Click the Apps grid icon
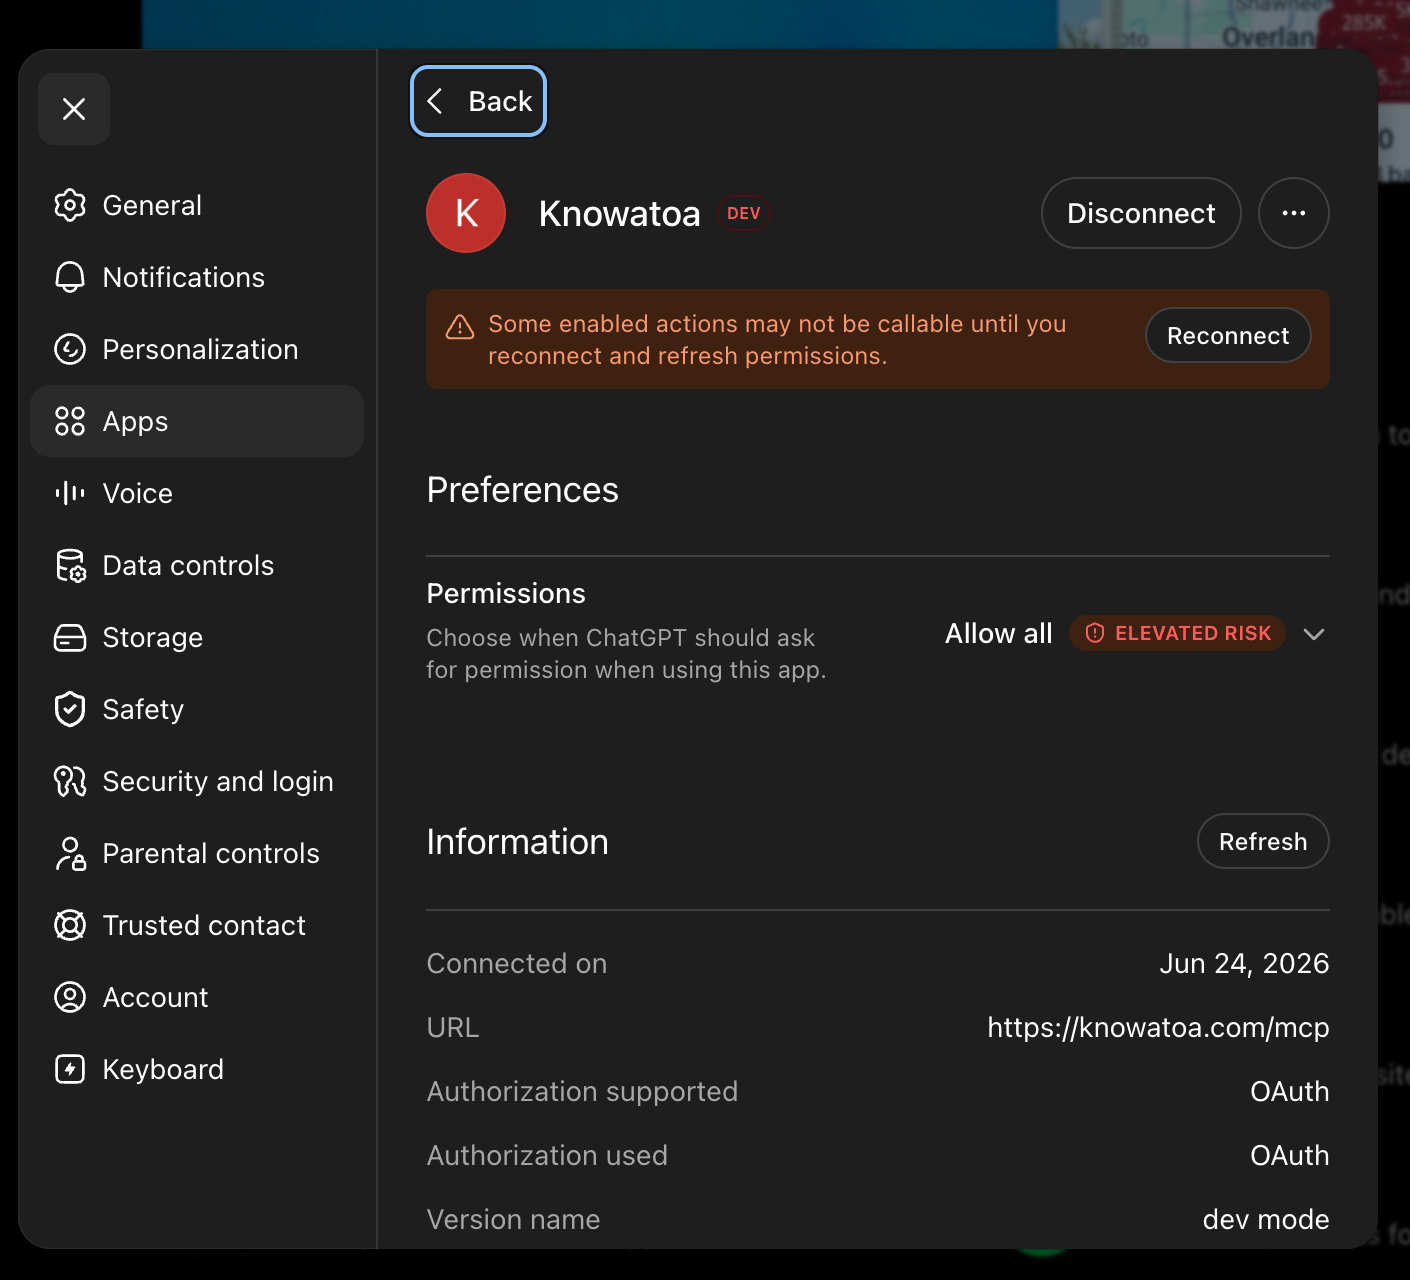The height and width of the screenshot is (1280, 1410). click(x=70, y=421)
